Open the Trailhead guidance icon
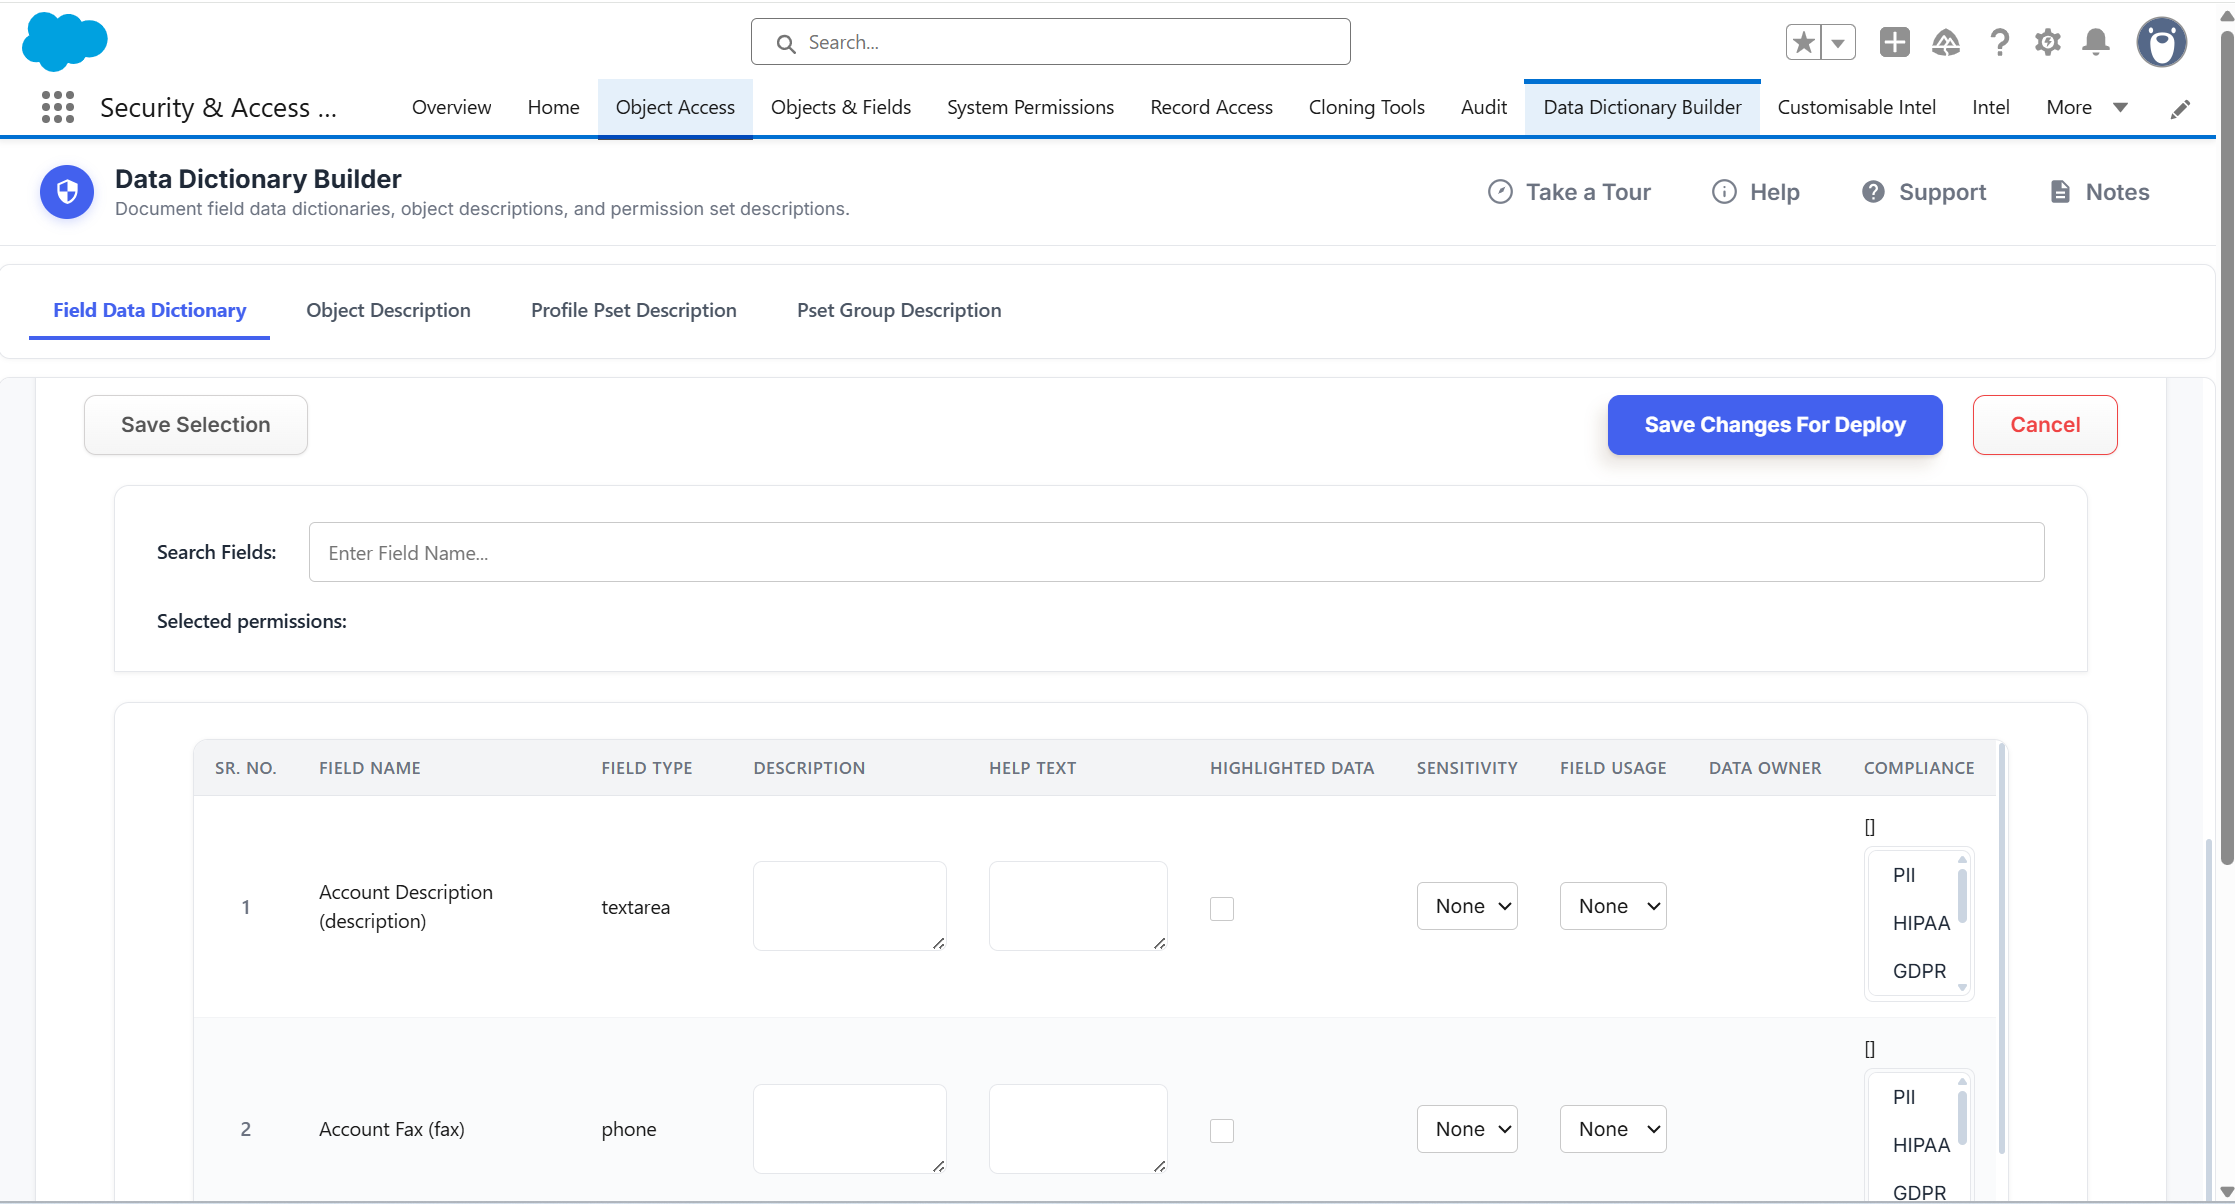 [1946, 42]
